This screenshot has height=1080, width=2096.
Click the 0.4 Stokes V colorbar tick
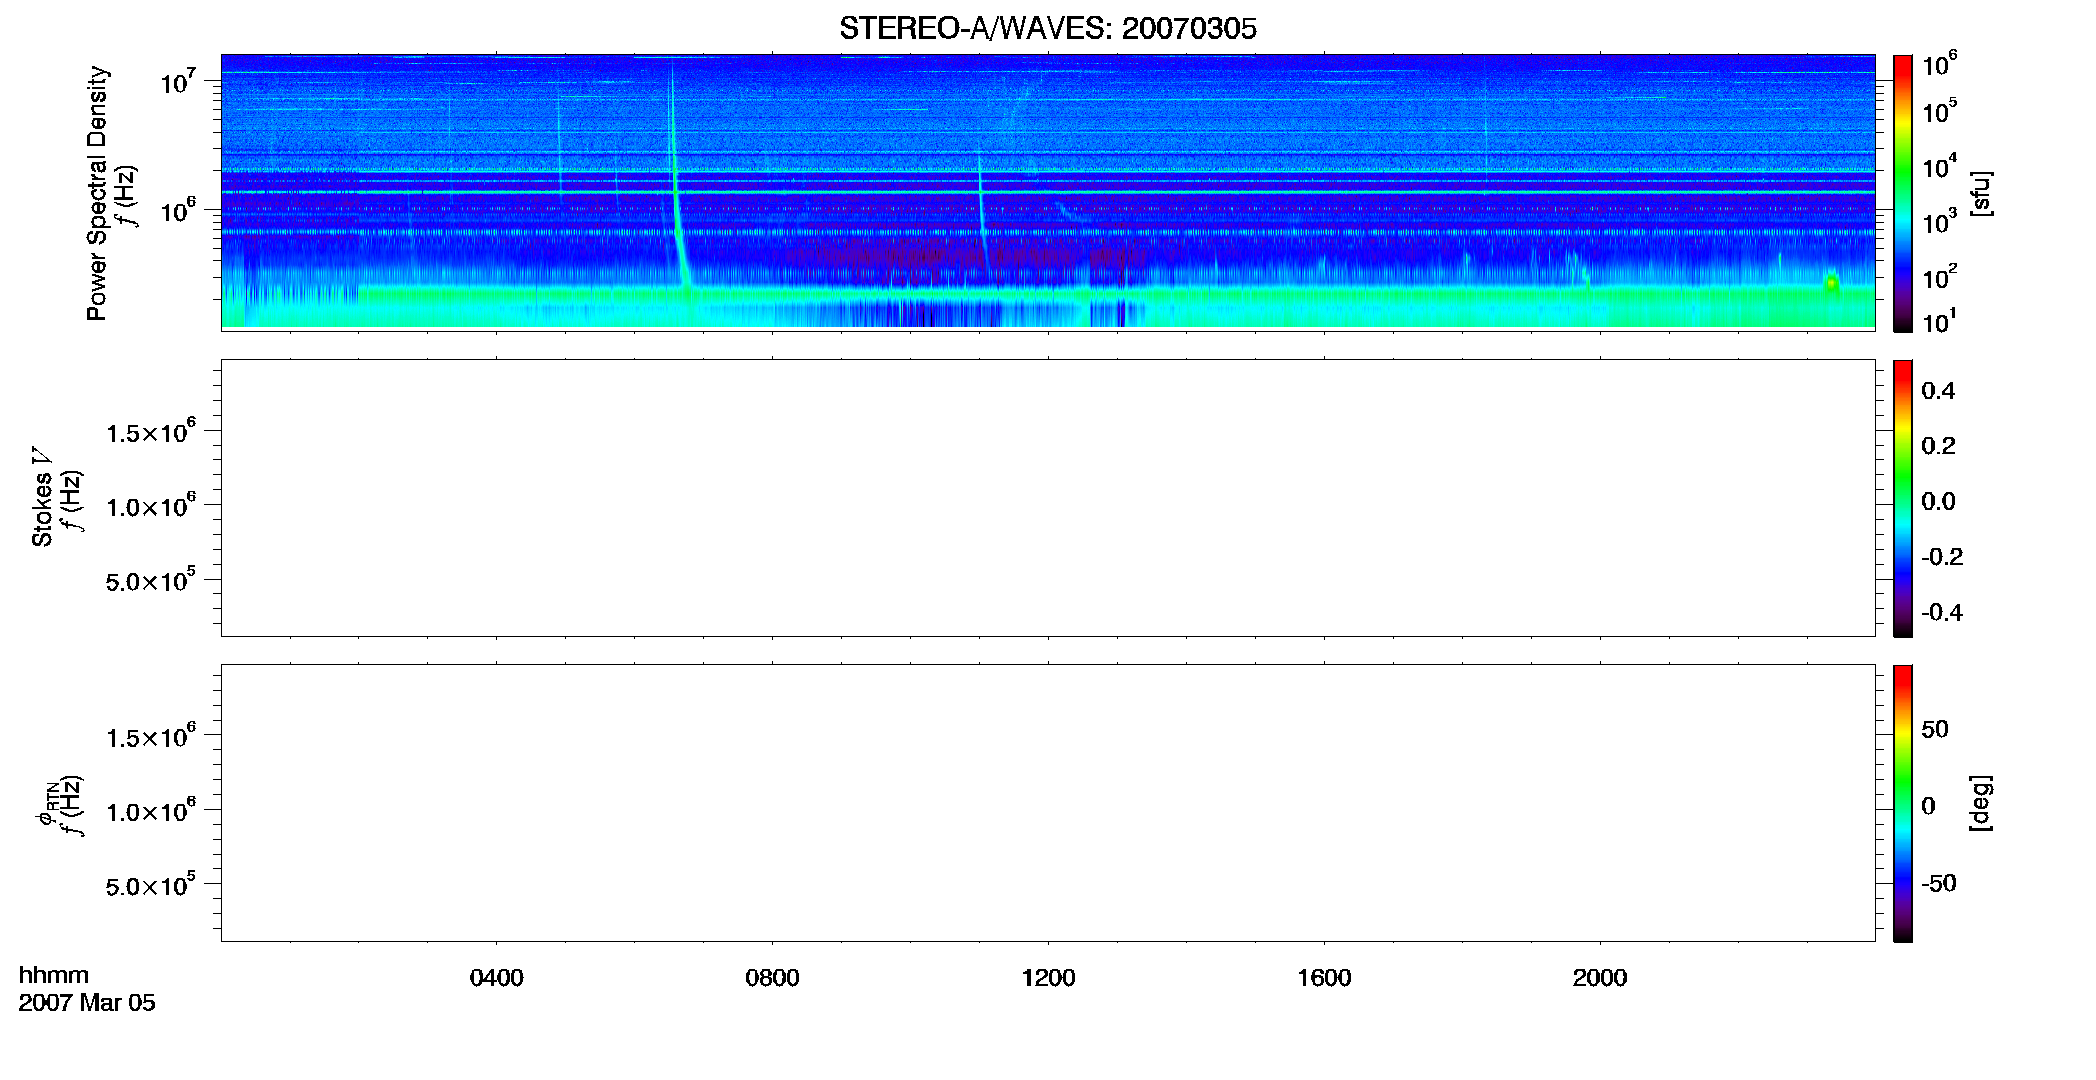[x=1938, y=391]
